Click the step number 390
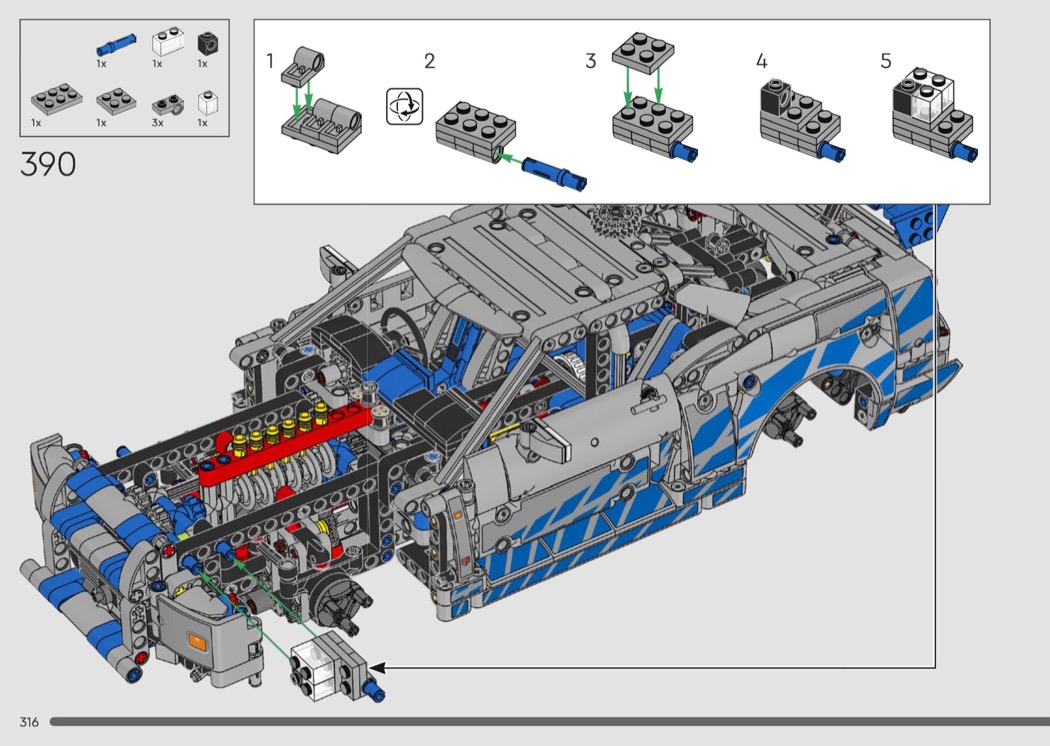1050x746 pixels. pyautogui.click(x=48, y=164)
